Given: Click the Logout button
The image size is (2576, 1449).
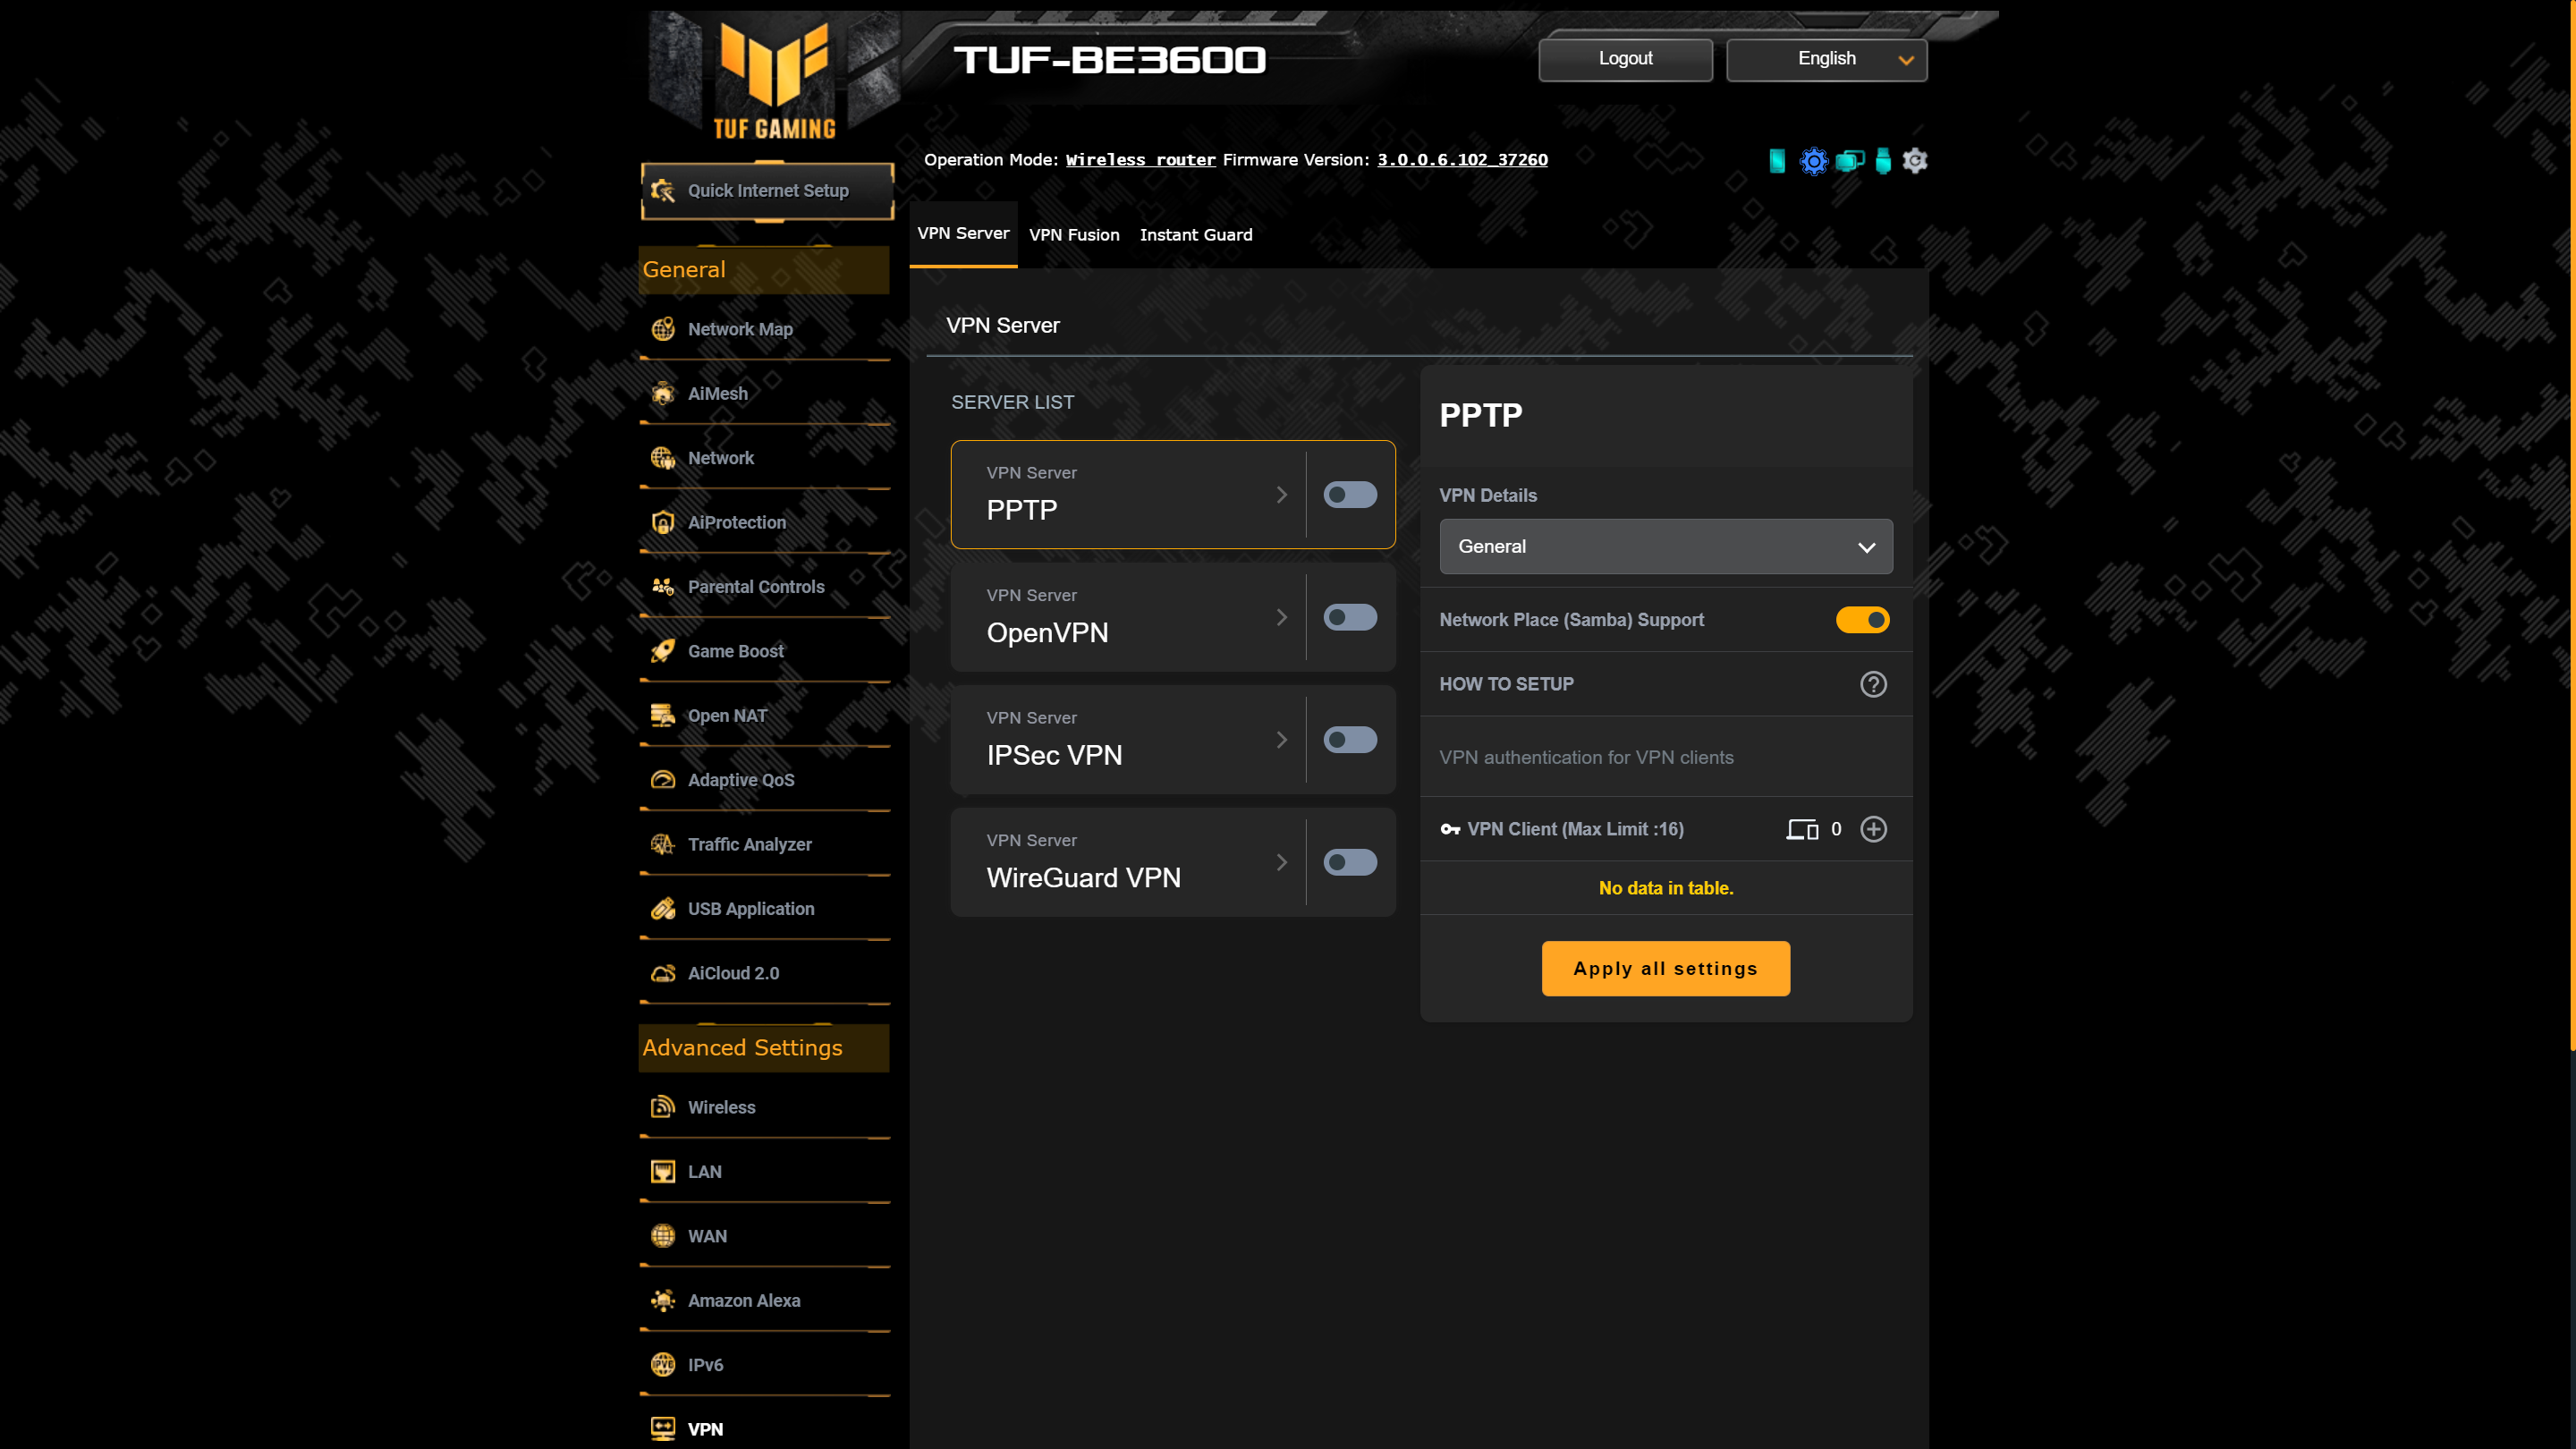Looking at the screenshot, I should (x=1624, y=58).
